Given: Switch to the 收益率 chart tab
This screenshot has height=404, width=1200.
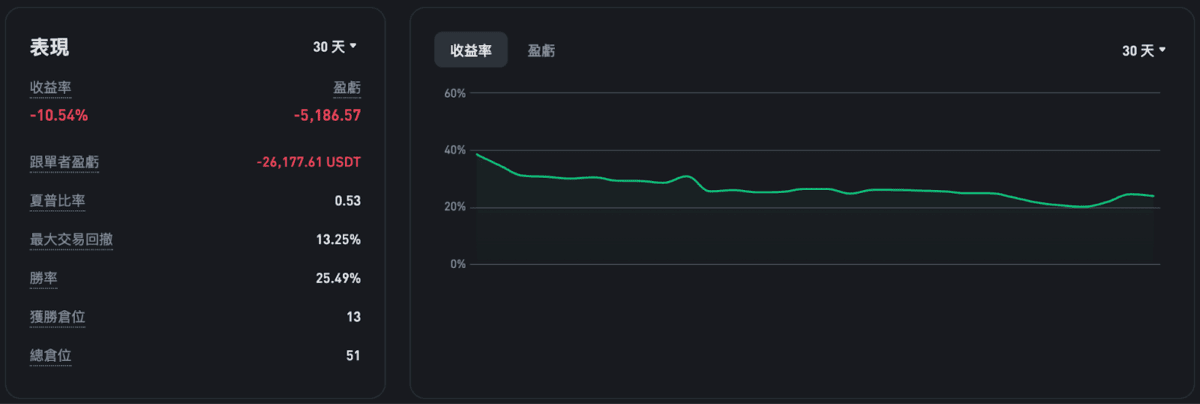Looking at the screenshot, I should tap(471, 51).
